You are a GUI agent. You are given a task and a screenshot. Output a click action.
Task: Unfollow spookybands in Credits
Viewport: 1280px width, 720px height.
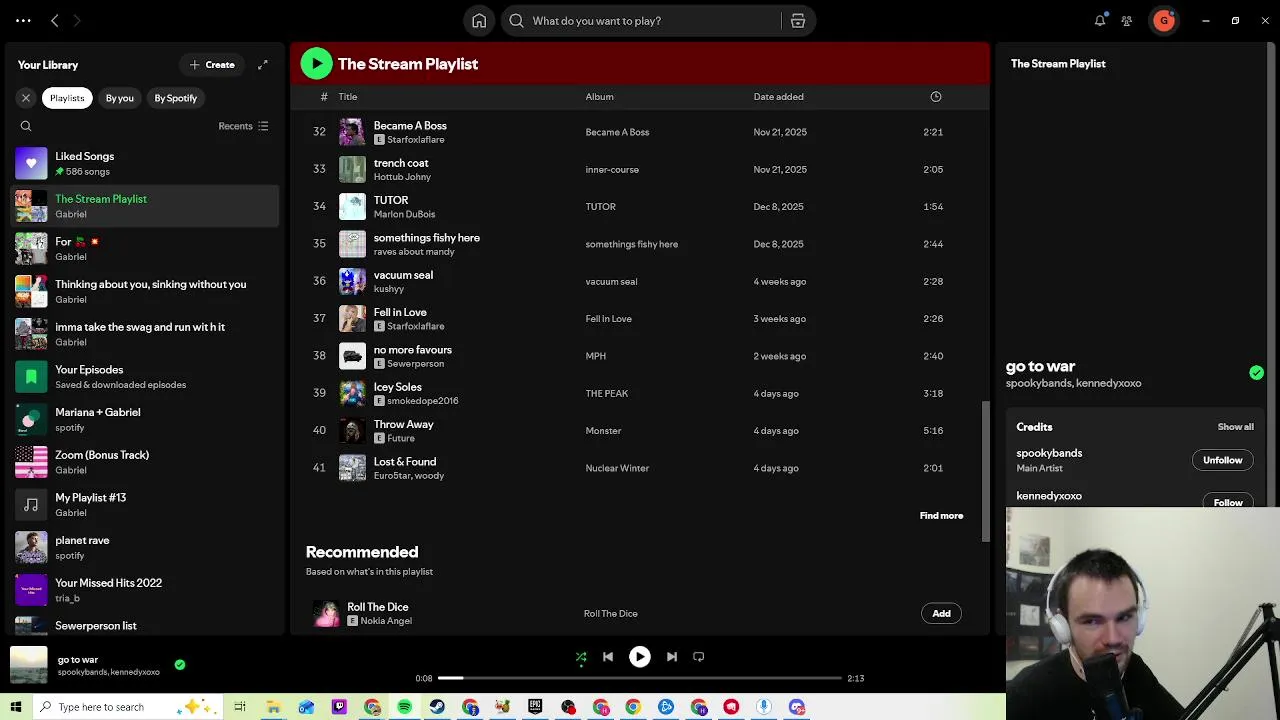(x=1222, y=460)
